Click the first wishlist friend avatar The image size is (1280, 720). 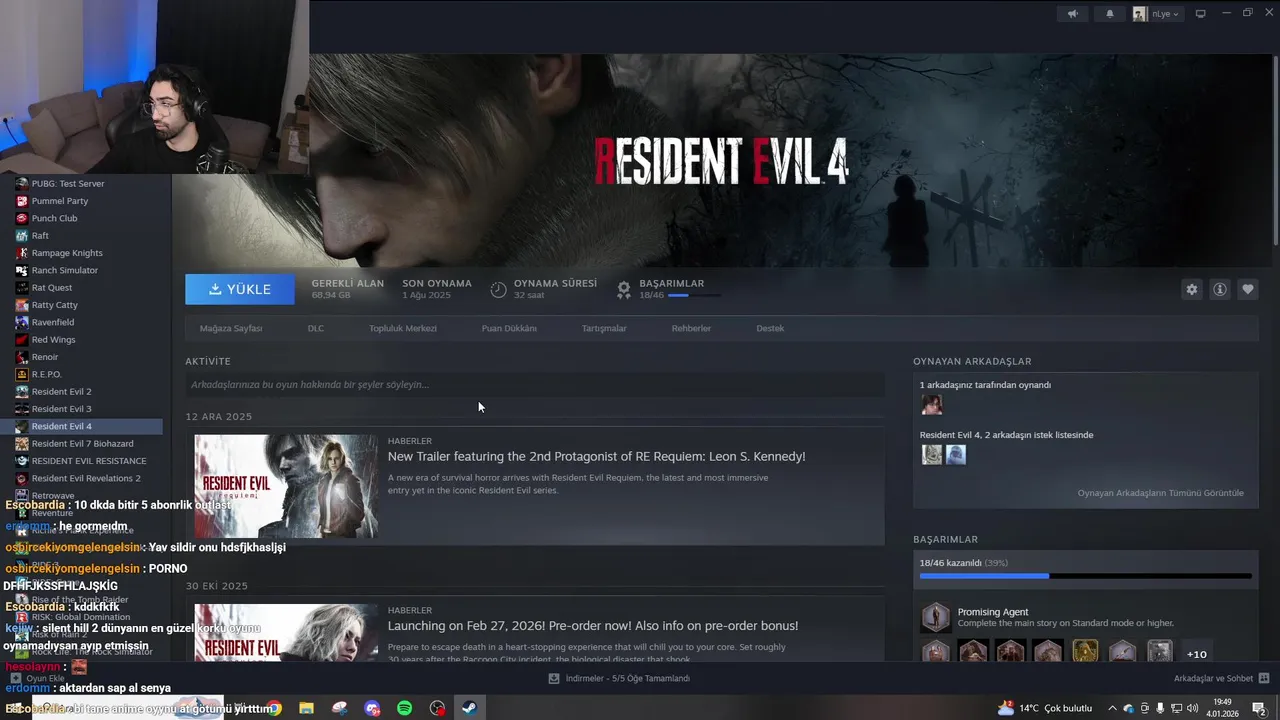pyautogui.click(x=932, y=455)
